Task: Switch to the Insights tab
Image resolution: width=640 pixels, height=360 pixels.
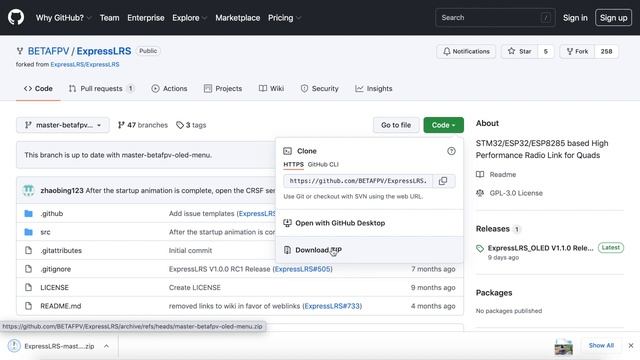Action: click(x=373, y=89)
